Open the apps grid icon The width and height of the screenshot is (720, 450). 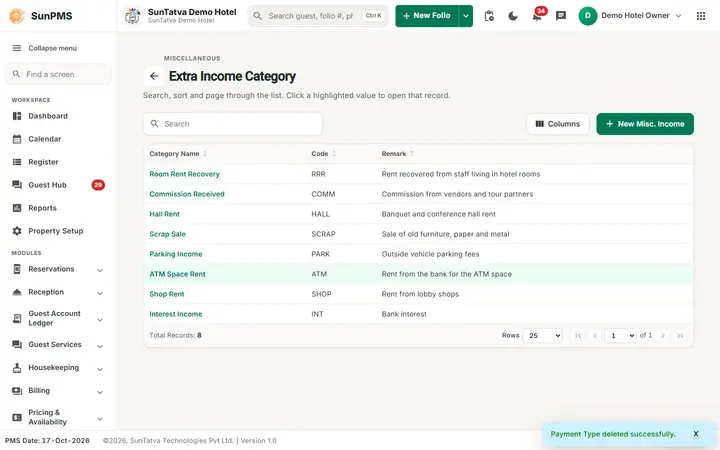pos(701,16)
